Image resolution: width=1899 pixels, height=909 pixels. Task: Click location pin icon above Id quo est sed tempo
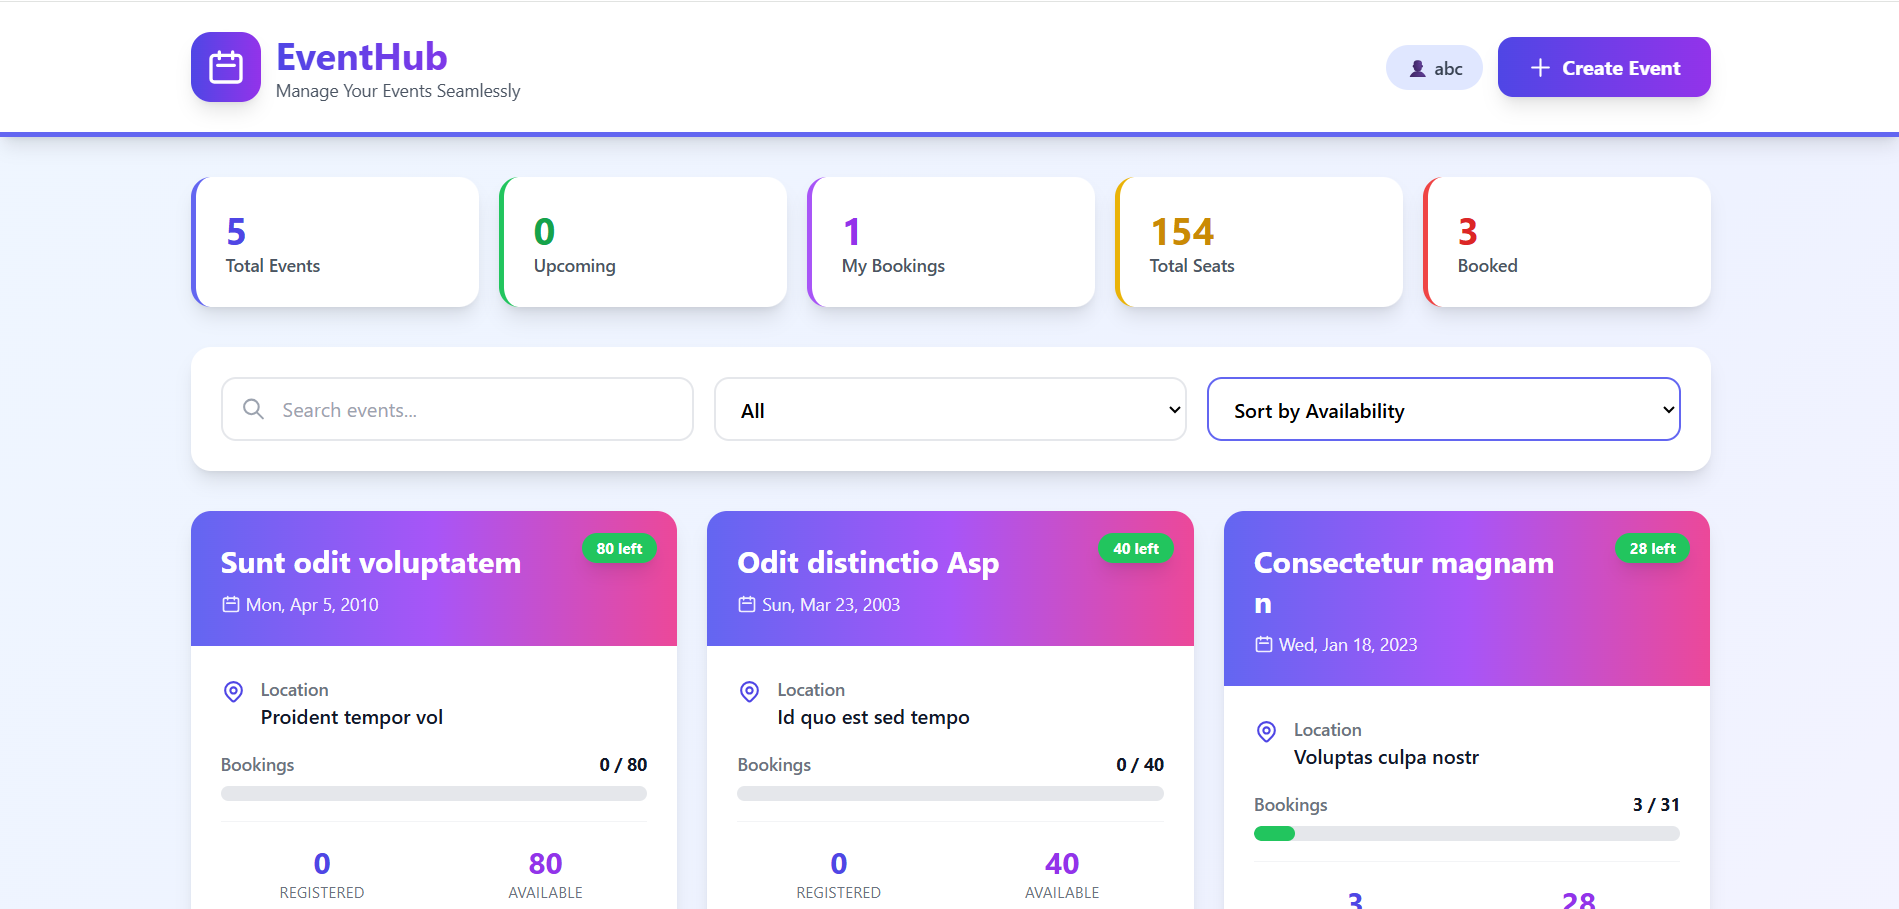point(749,691)
